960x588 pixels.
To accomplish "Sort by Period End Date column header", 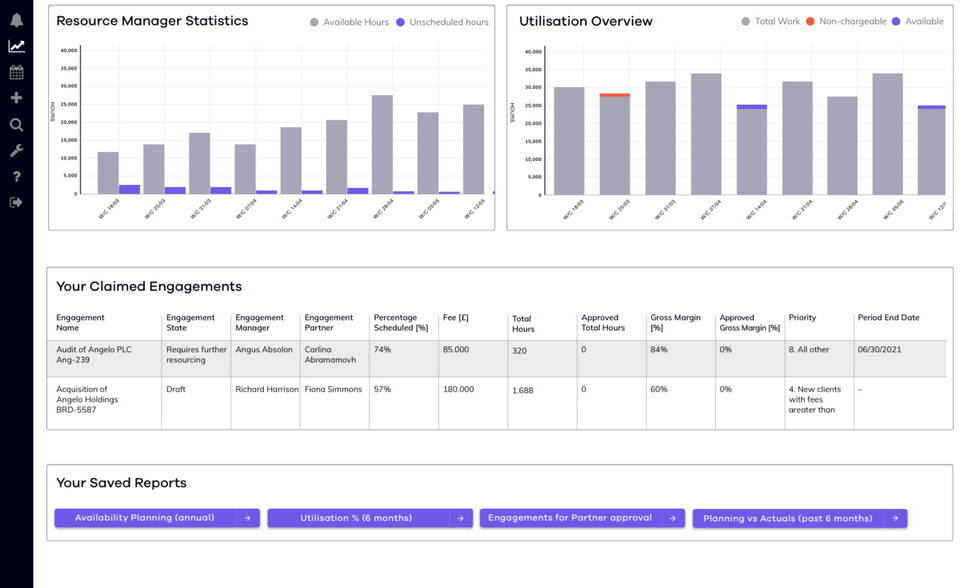I will pos(888,318).
